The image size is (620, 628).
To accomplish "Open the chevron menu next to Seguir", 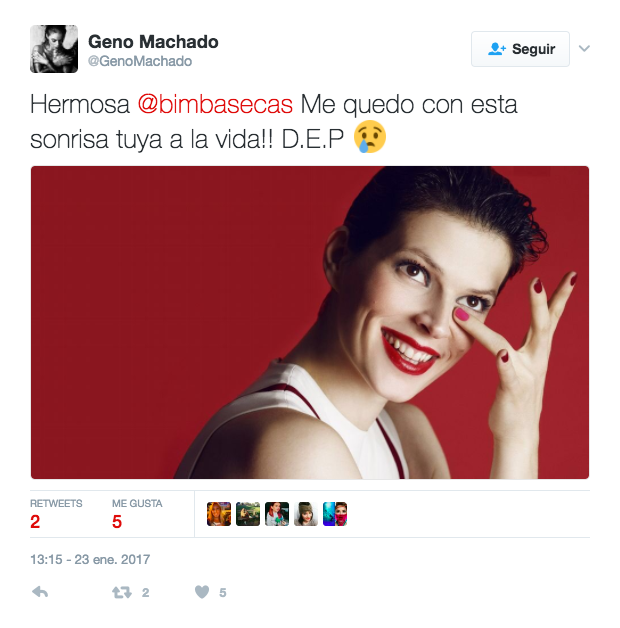I will pos(584,49).
